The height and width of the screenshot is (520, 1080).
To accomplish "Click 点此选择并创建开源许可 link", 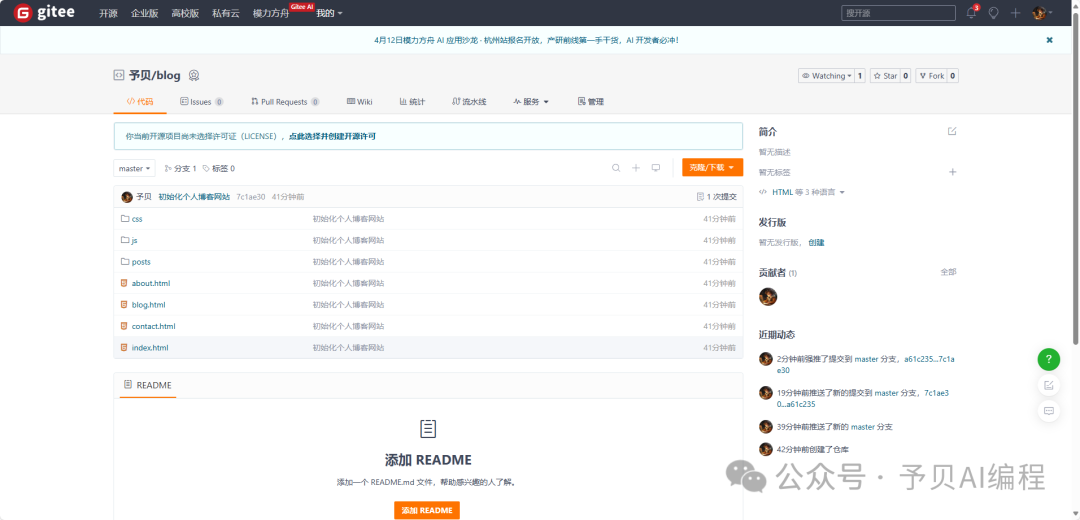I will coord(332,136).
